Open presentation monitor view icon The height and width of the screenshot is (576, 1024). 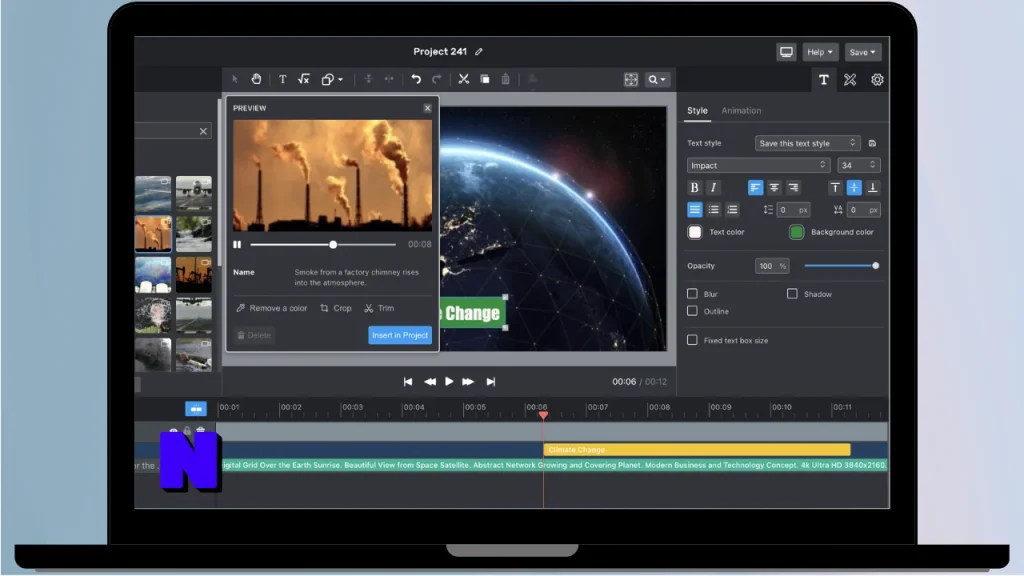click(786, 52)
